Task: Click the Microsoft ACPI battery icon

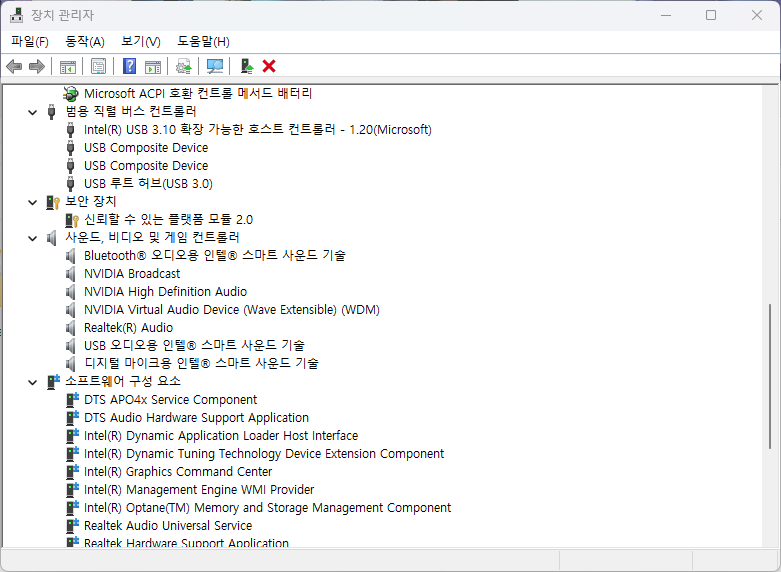Action: 71,93
